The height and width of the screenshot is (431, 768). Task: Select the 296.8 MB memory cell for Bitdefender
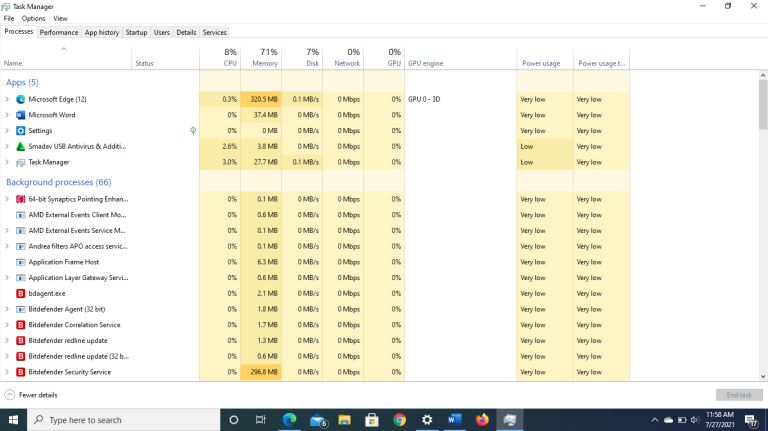point(261,372)
